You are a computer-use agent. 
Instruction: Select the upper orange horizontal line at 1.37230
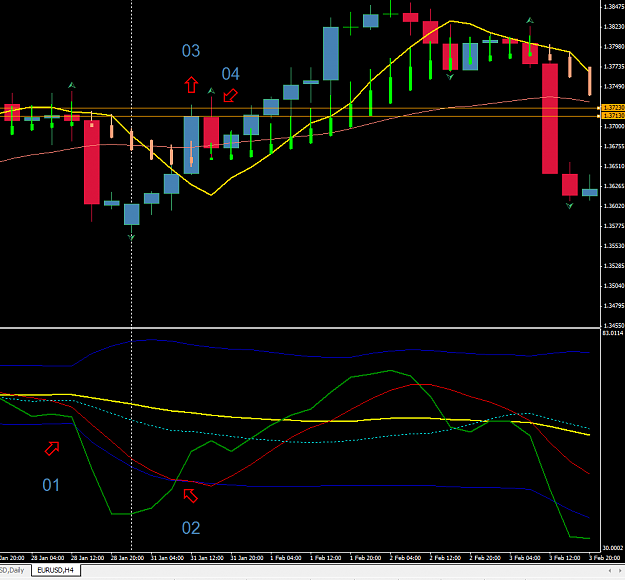tap(300, 108)
